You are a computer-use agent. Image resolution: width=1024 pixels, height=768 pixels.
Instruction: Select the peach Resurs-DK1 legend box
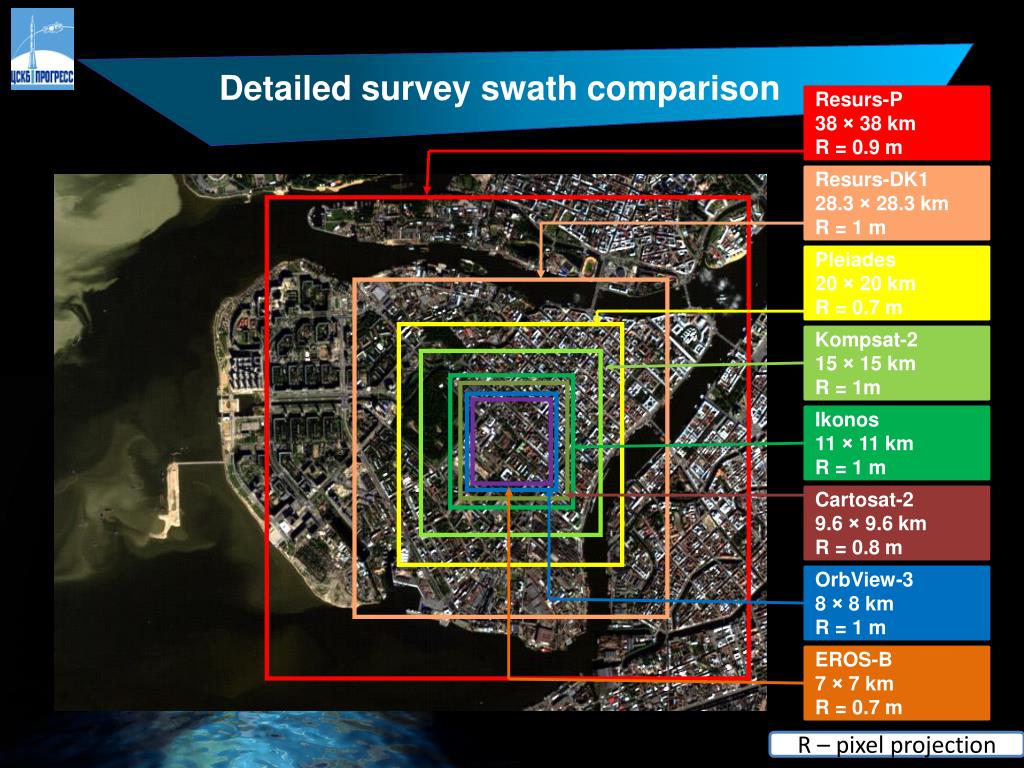[x=896, y=203]
